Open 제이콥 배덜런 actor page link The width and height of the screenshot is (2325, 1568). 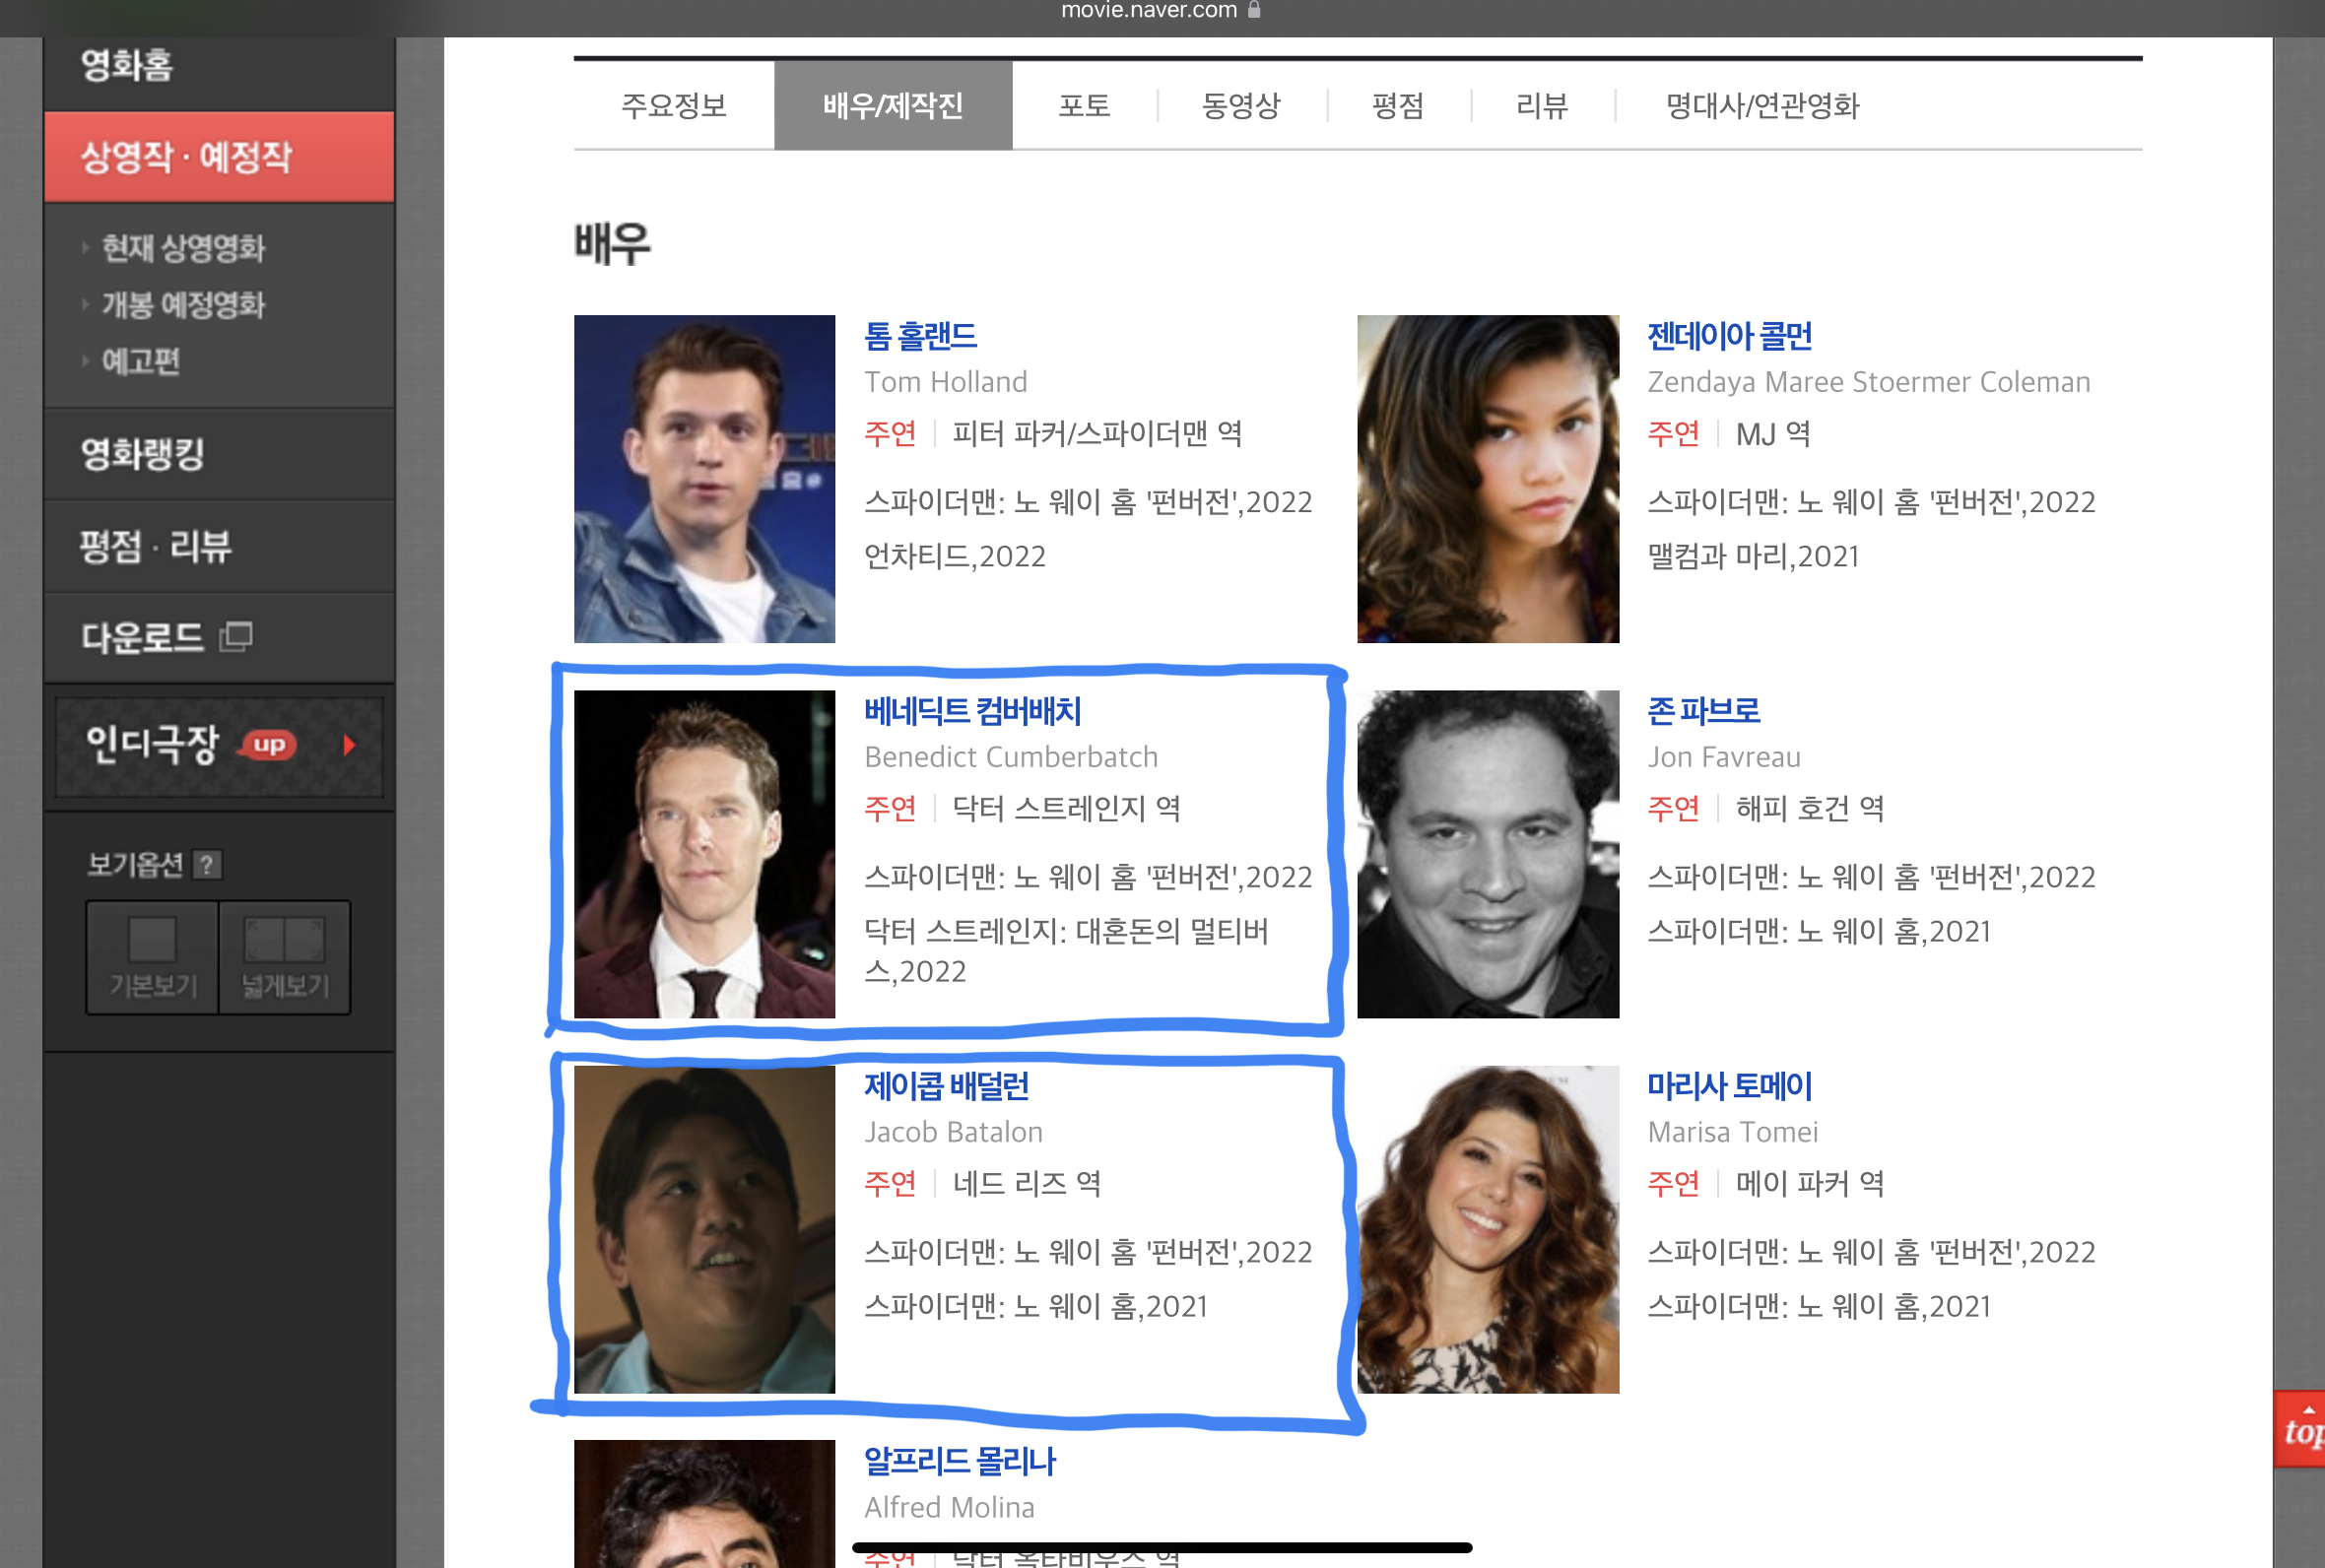click(946, 1086)
